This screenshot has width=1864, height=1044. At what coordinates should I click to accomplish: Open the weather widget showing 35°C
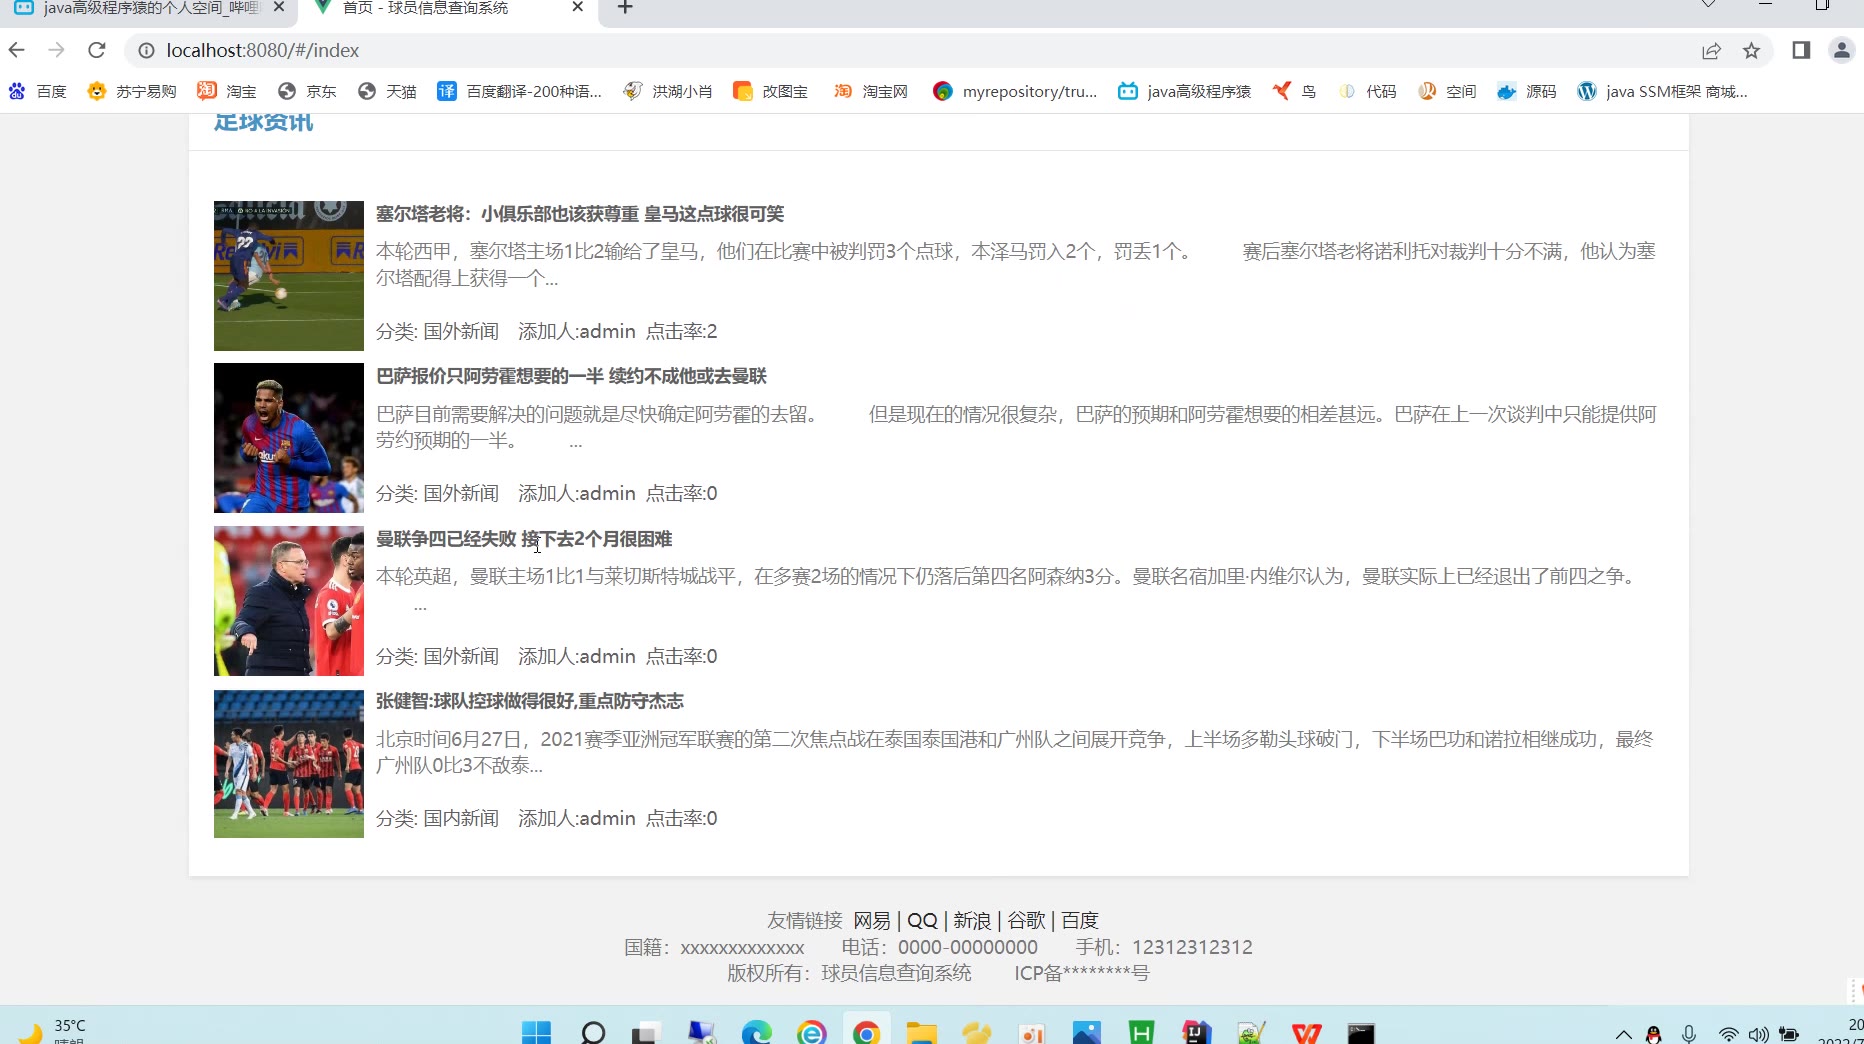point(52,1030)
